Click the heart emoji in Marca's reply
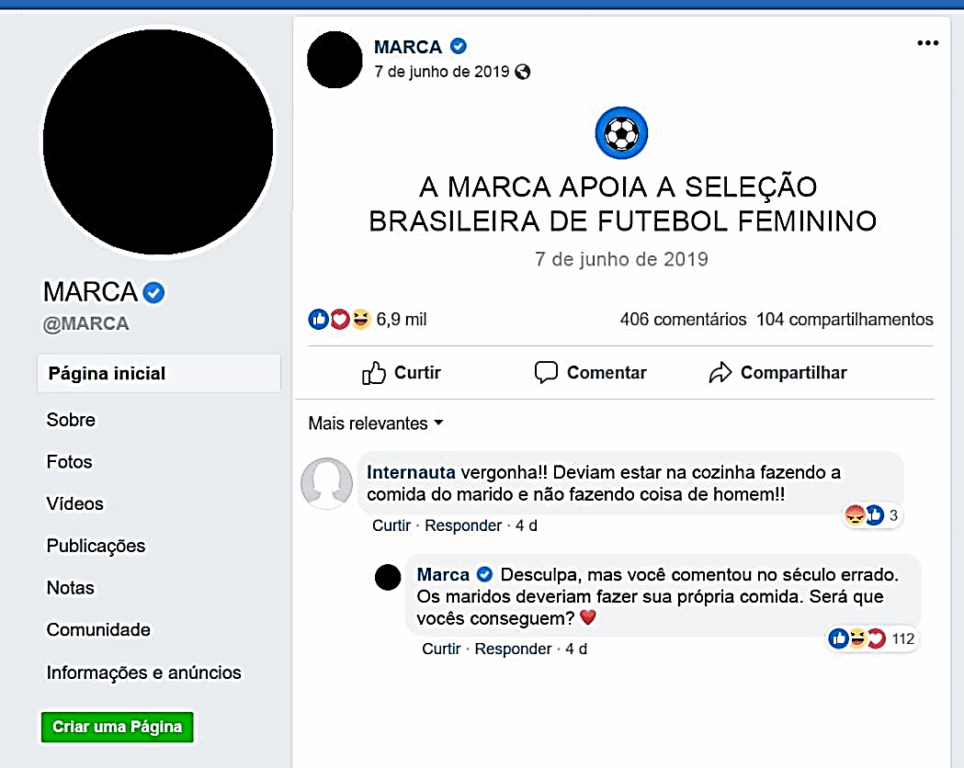964x768 pixels. [x=586, y=618]
